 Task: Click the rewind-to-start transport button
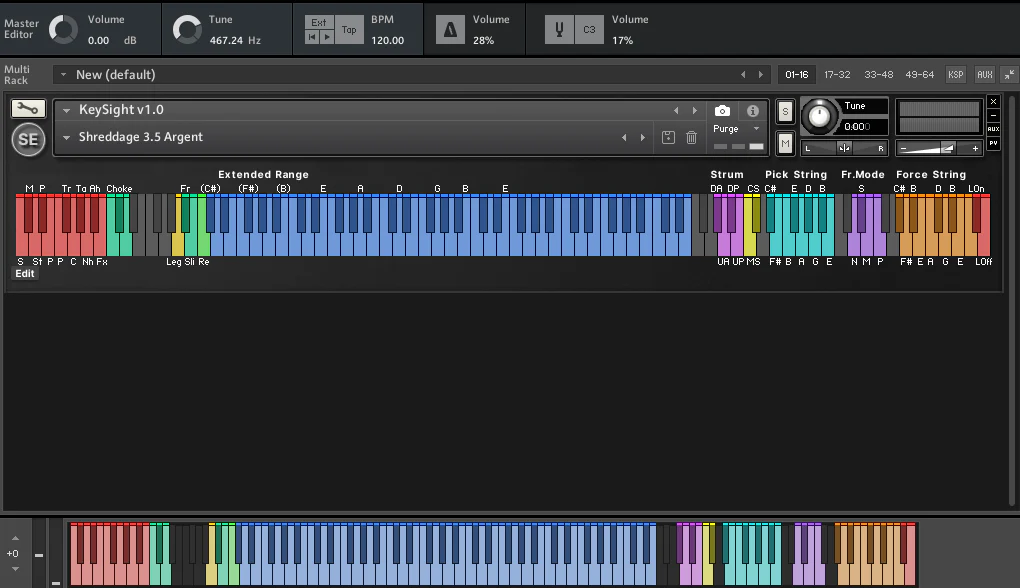pos(312,37)
